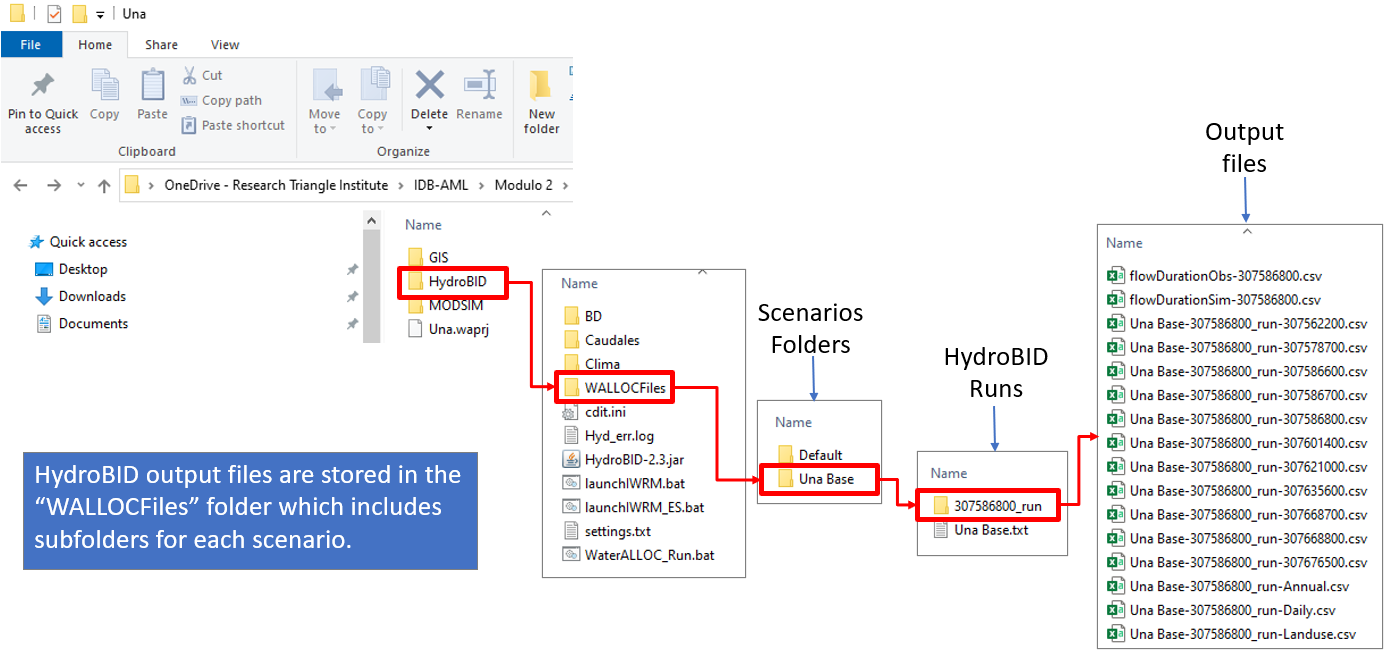Click the Cut scissors icon
Viewport: 1388px width, 653px height.
click(x=190, y=75)
